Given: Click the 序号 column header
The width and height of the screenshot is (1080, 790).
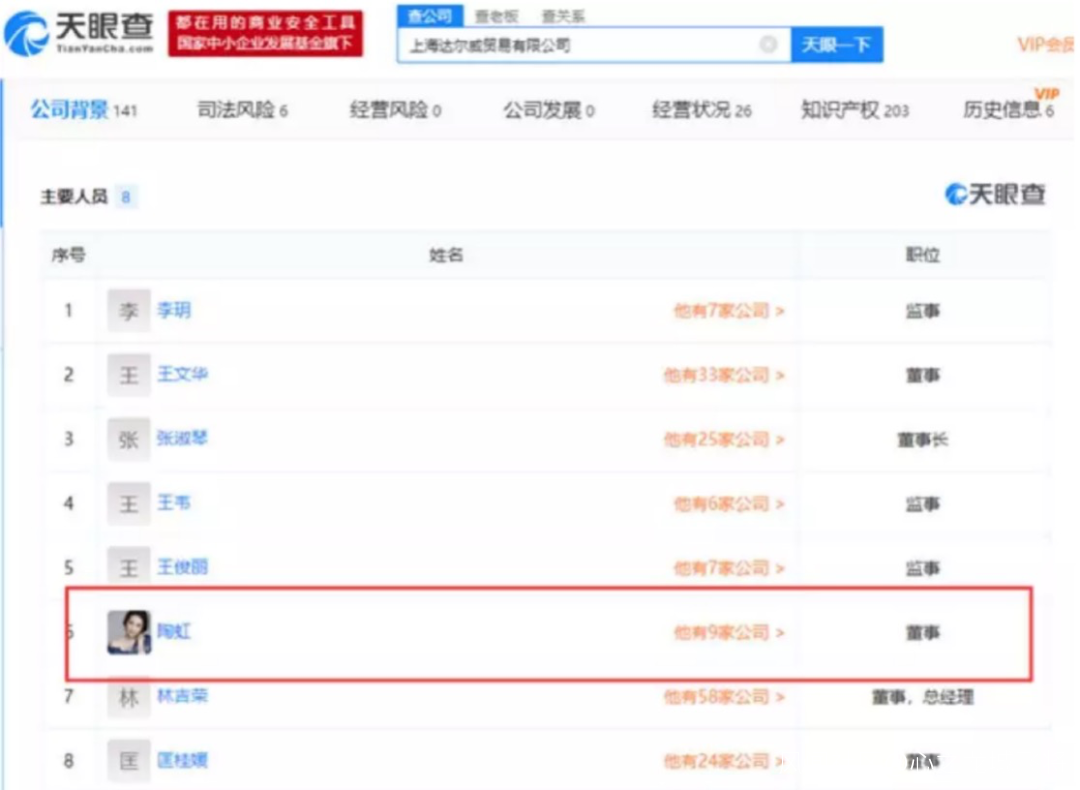Looking at the screenshot, I should [68, 256].
